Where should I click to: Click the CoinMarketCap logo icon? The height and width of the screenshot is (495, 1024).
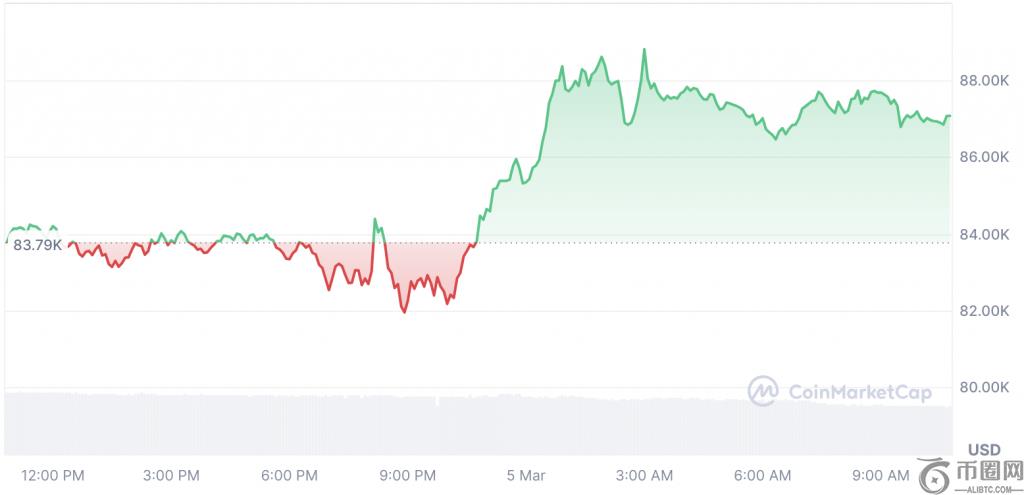765,389
